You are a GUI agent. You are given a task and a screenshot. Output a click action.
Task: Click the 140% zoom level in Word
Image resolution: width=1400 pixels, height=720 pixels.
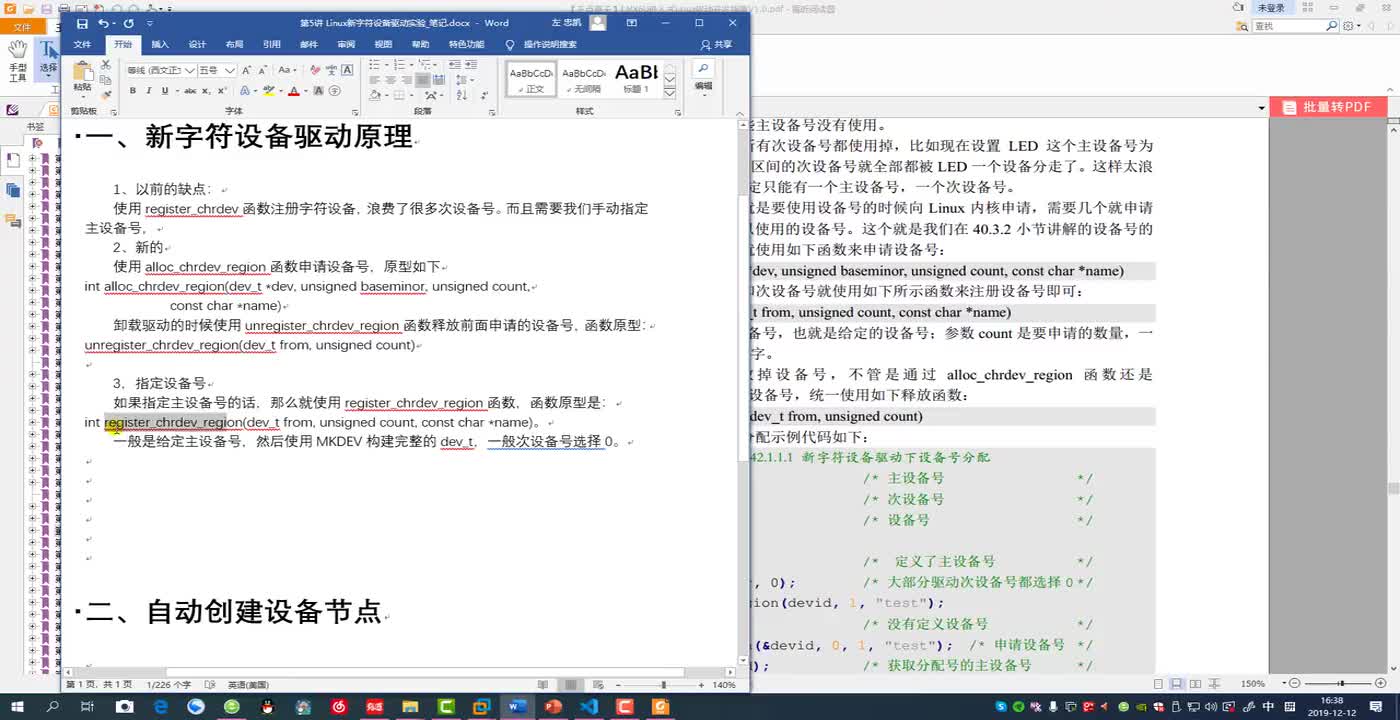pyautogui.click(x=724, y=685)
